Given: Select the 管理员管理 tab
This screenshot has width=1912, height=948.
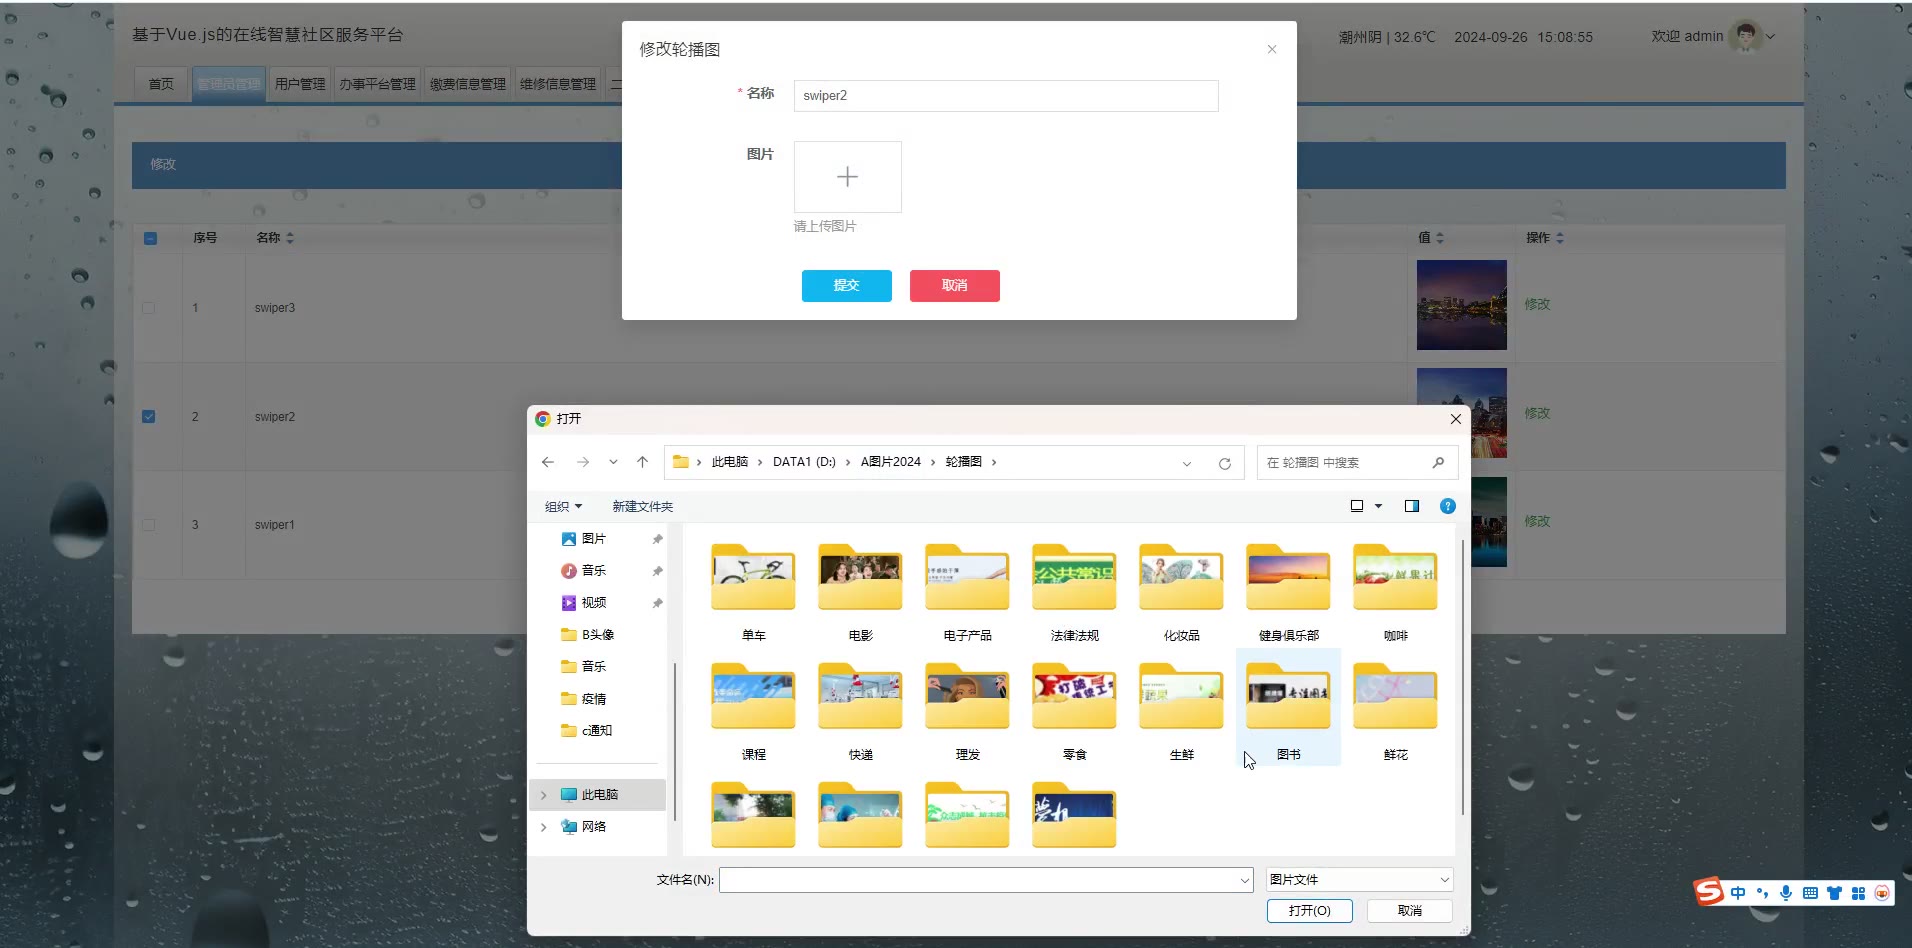Looking at the screenshot, I should point(228,84).
